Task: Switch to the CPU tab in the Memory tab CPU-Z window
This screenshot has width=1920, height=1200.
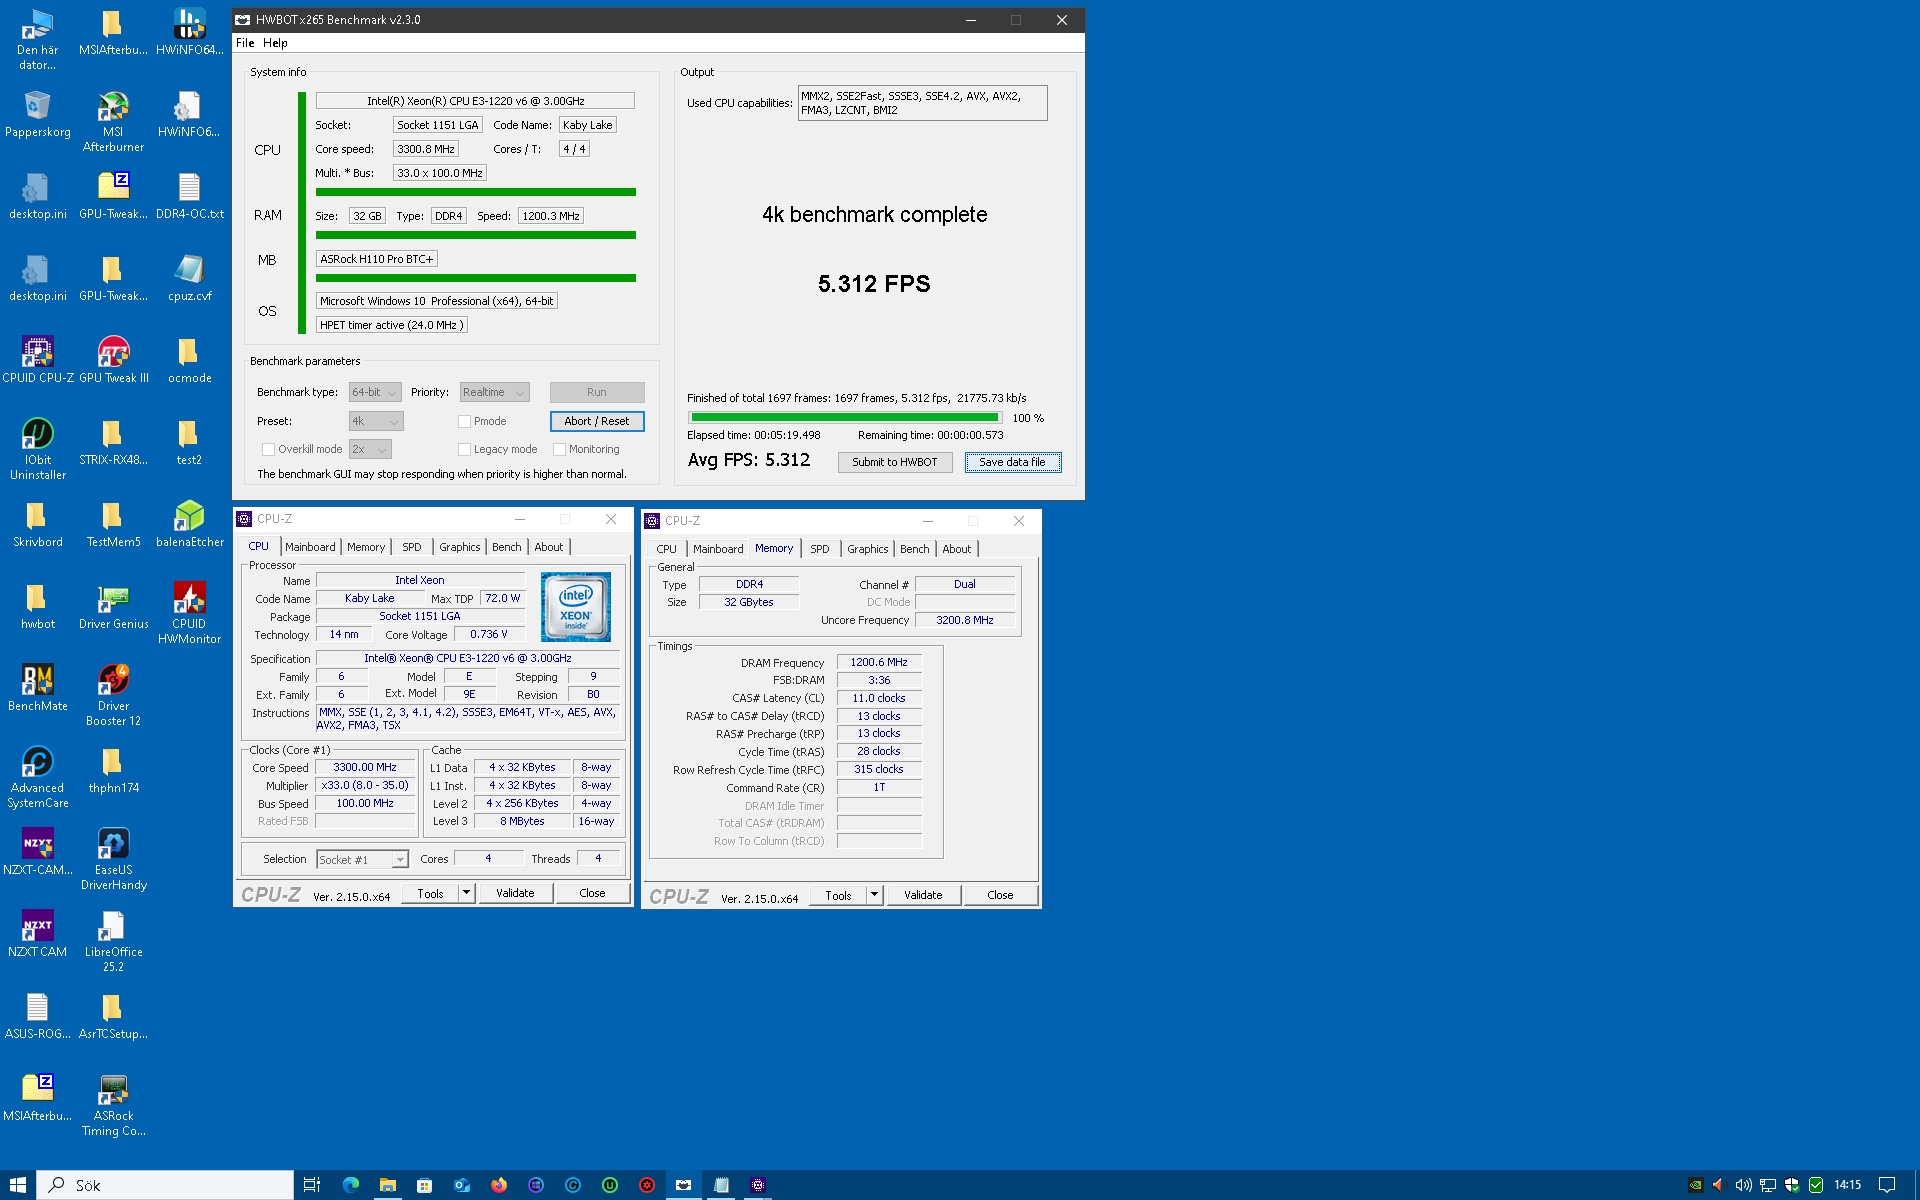Action: [x=666, y=549]
